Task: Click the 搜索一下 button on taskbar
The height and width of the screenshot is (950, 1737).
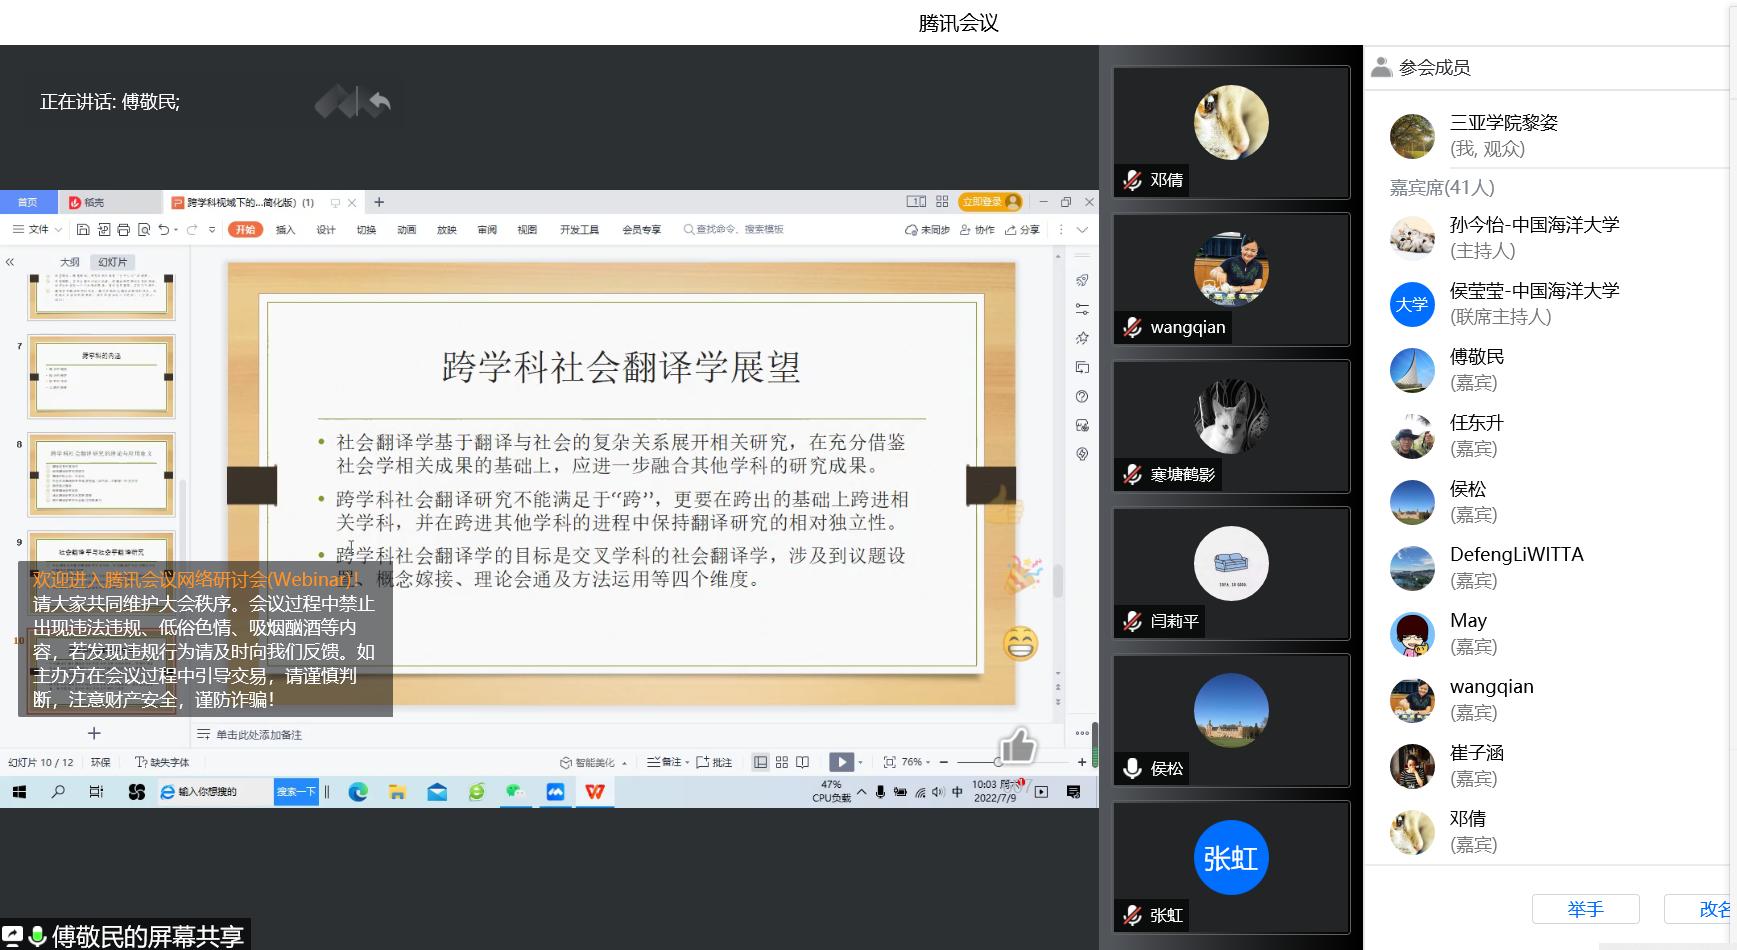Action: pos(296,792)
